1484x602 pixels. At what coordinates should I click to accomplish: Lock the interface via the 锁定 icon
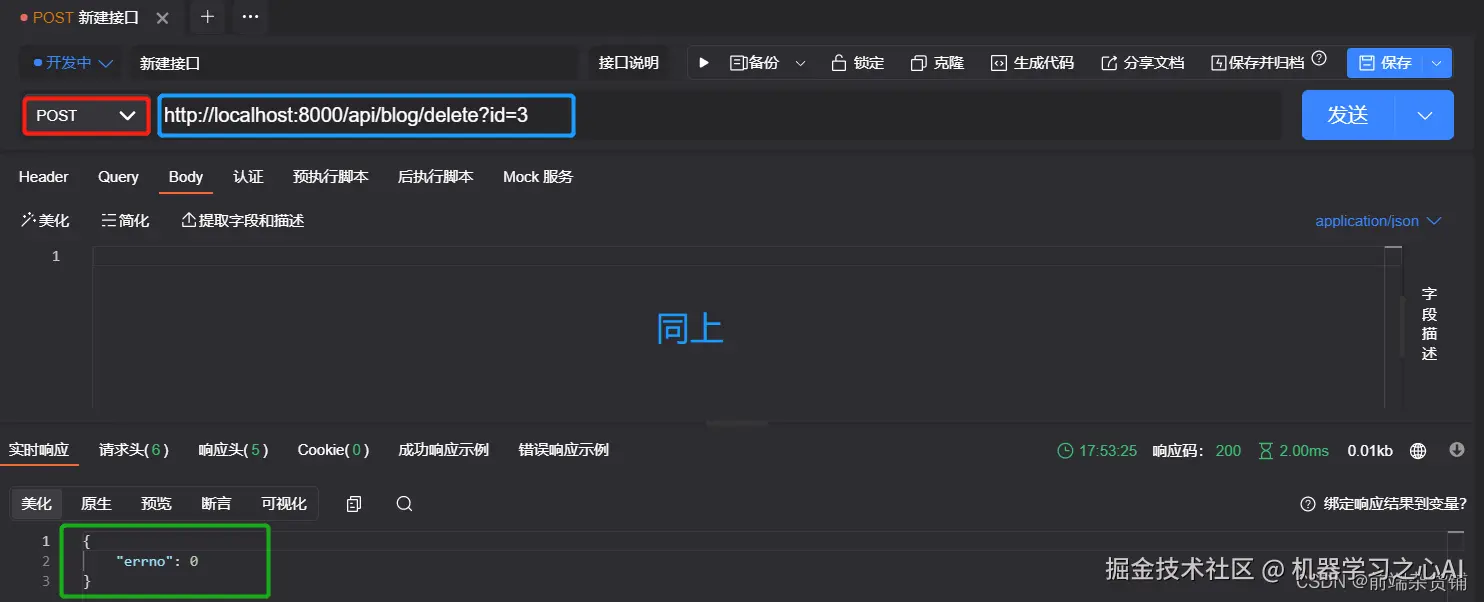[x=859, y=62]
